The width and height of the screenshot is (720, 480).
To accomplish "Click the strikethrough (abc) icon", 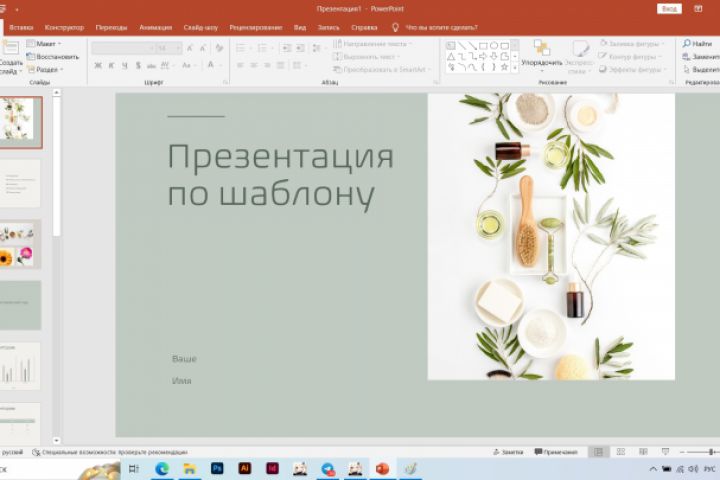I will [151, 66].
